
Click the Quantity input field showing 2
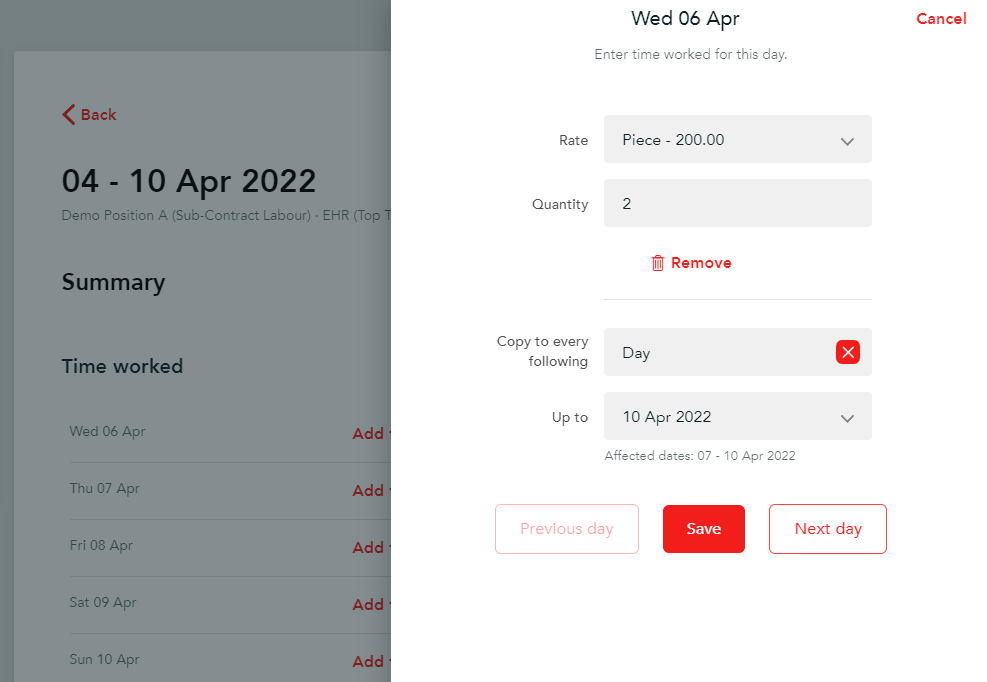[x=737, y=203]
